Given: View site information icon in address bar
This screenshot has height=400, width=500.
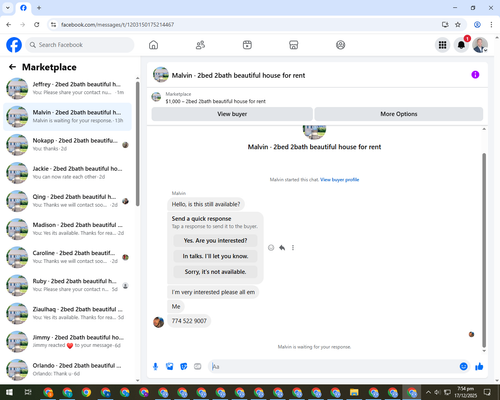Looking at the screenshot, I should pyautogui.click(x=53, y=24).
